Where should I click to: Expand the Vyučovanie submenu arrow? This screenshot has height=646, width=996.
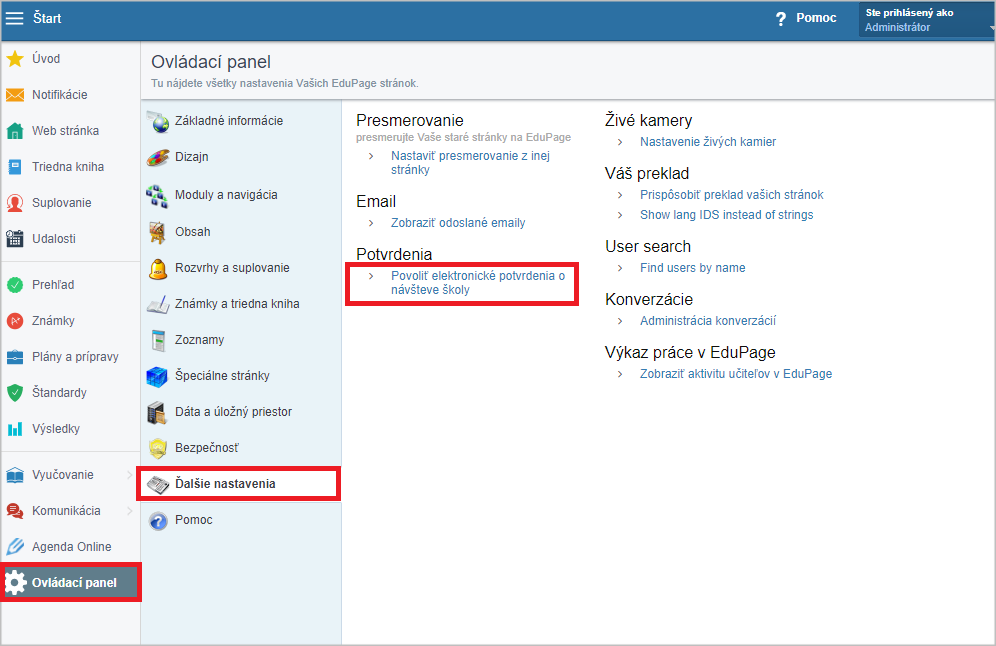130,475
